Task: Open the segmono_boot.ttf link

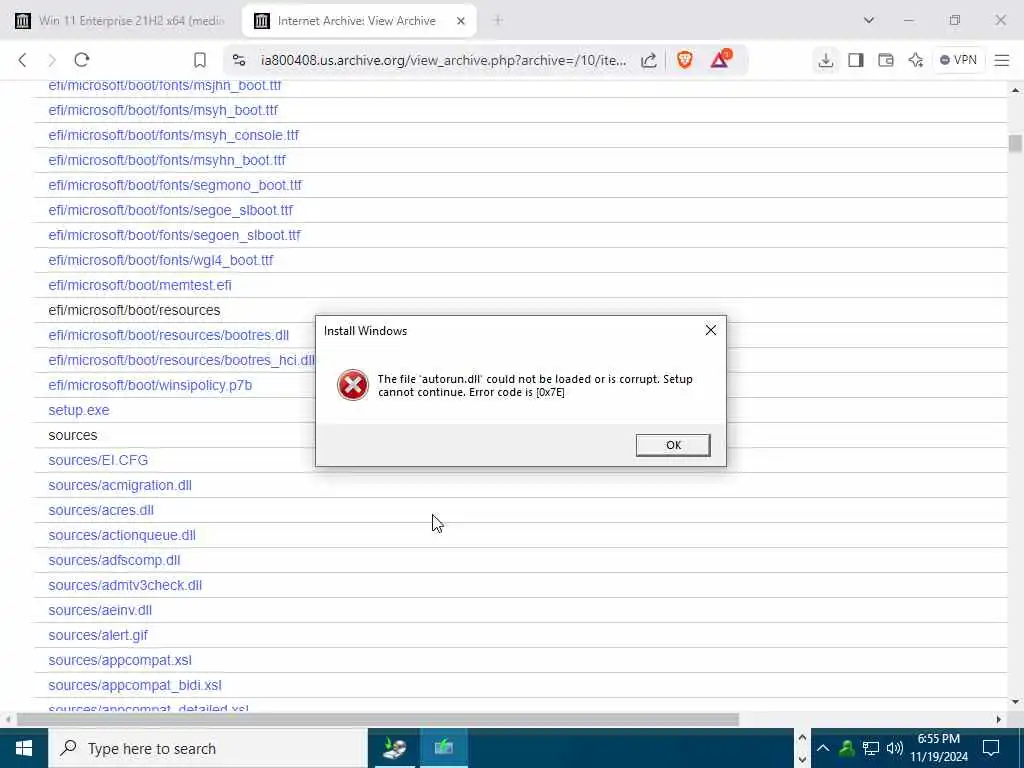Action: [x=175, y=185]
